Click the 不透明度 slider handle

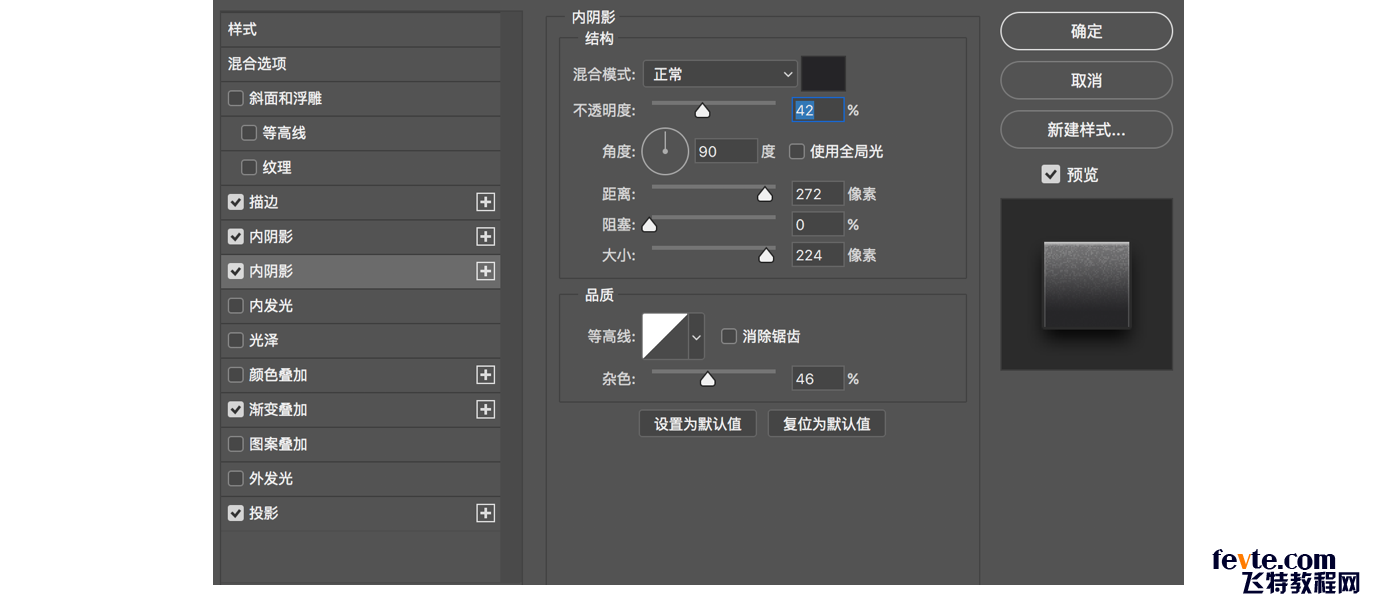coord(703,111)
